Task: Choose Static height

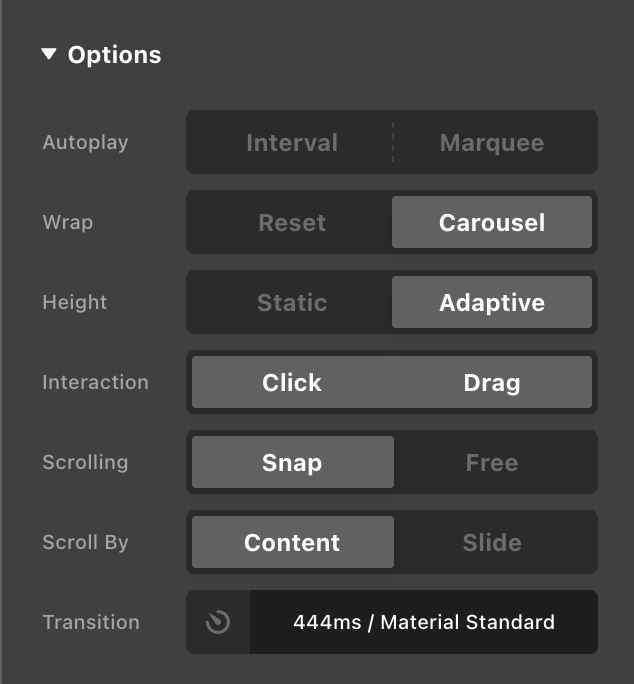Action: click(x=292, y=302)
